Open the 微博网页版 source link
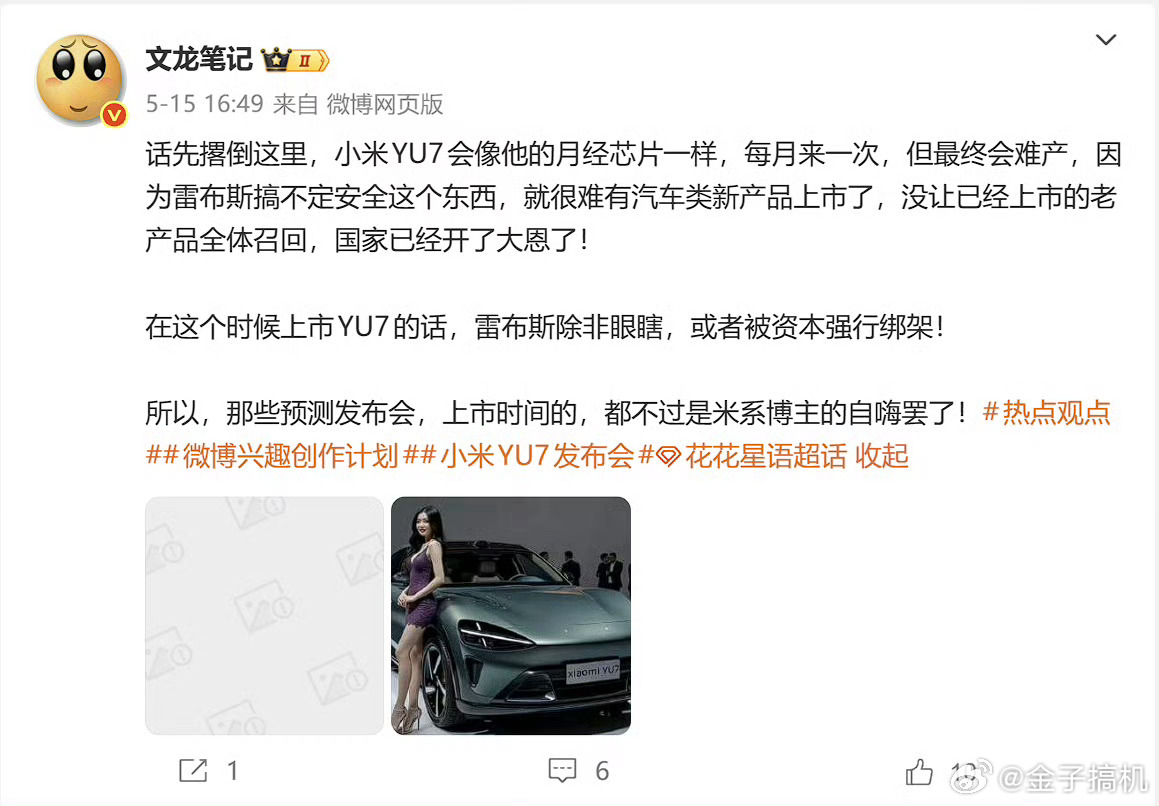 [x=385, y=104]
